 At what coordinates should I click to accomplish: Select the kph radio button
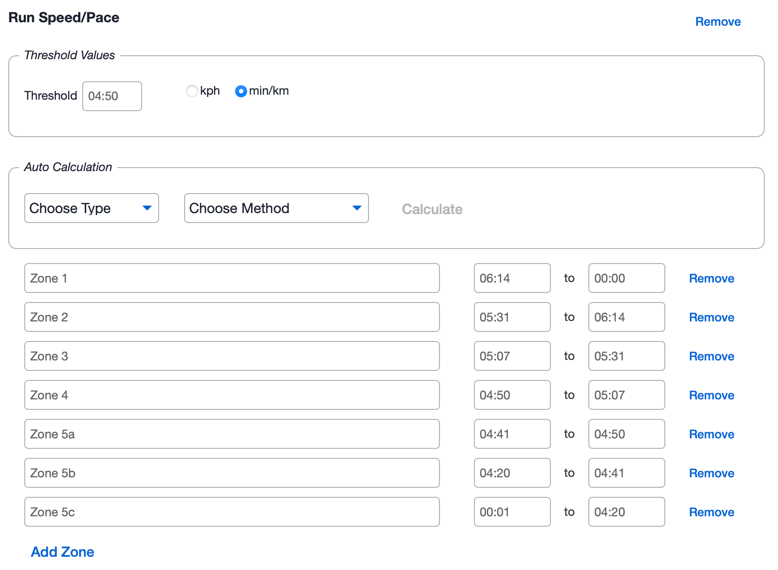click(x=192, y=91)
